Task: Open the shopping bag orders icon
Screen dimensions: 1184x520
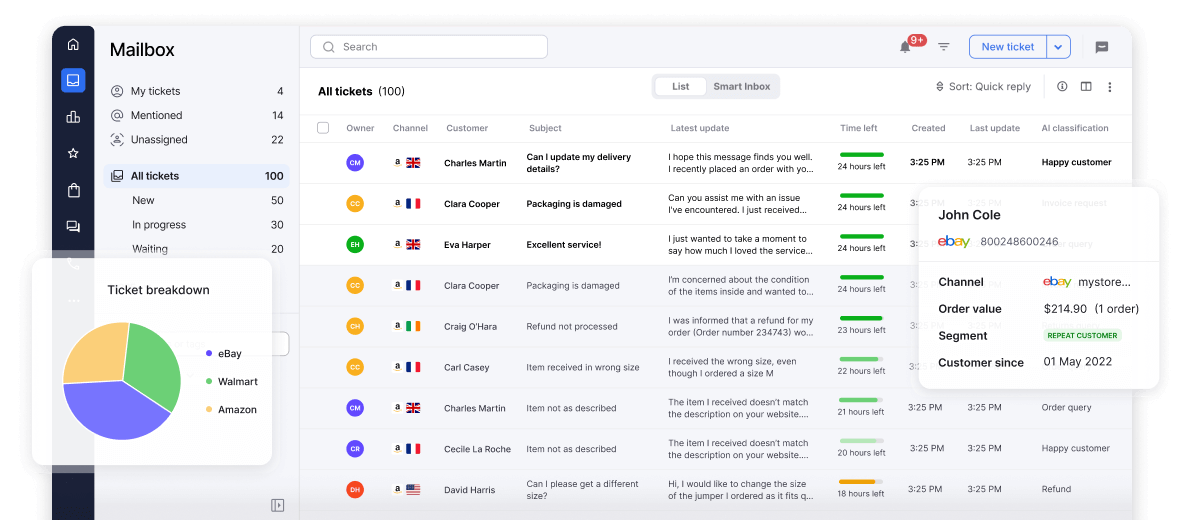Action: click(x=73, y=190)
